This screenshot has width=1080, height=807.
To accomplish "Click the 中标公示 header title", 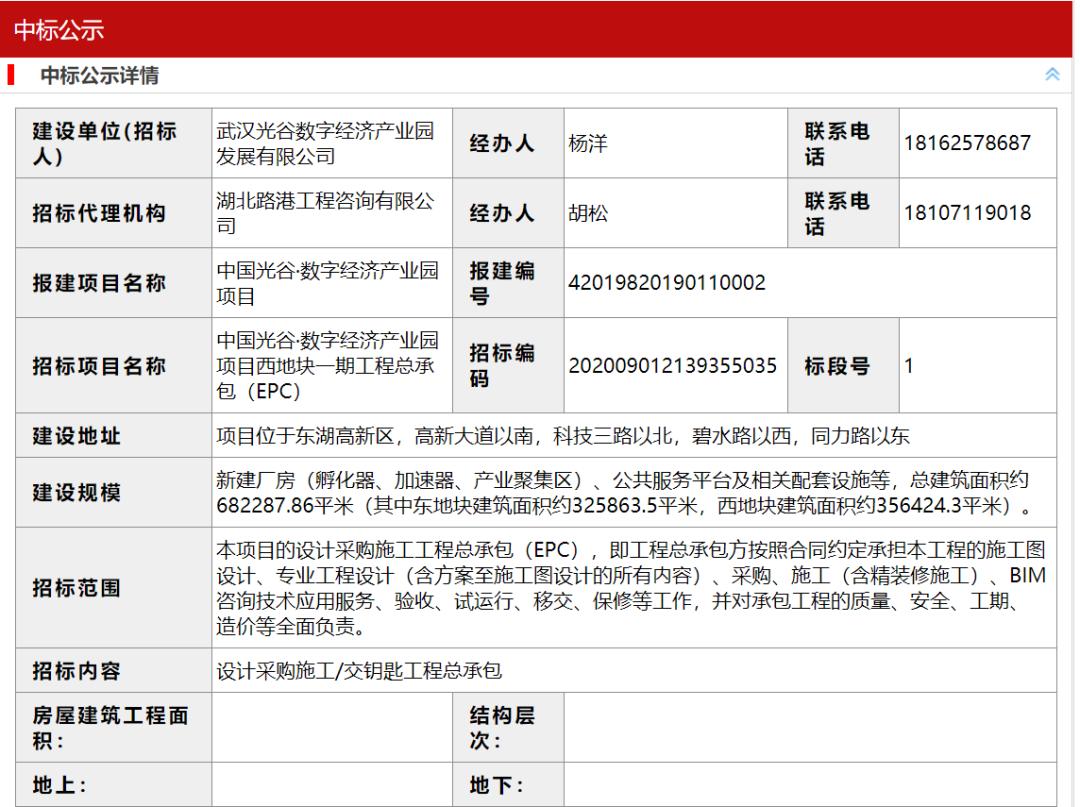I will pyautogui.click(x=59, y=30).
